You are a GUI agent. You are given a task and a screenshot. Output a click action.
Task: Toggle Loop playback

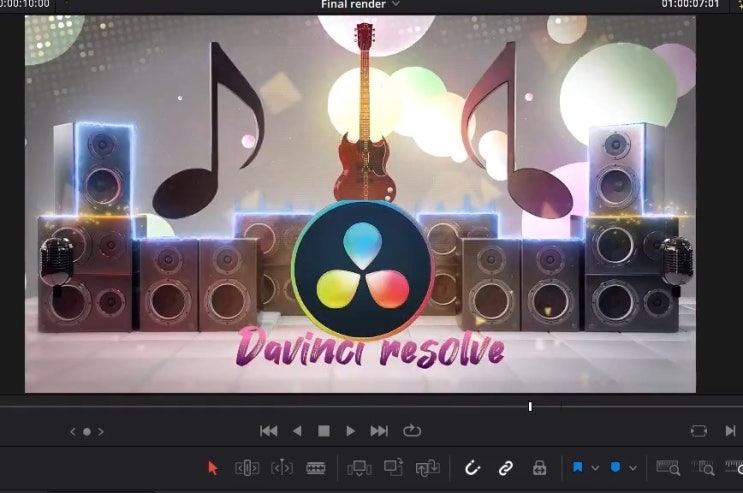(x=412, y=430)
